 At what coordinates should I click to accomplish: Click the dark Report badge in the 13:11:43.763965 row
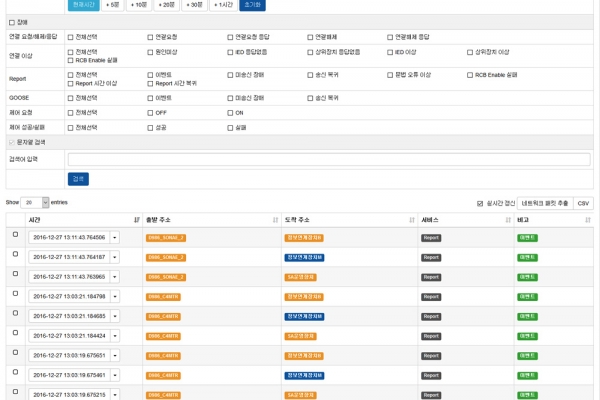coord(431,277)
